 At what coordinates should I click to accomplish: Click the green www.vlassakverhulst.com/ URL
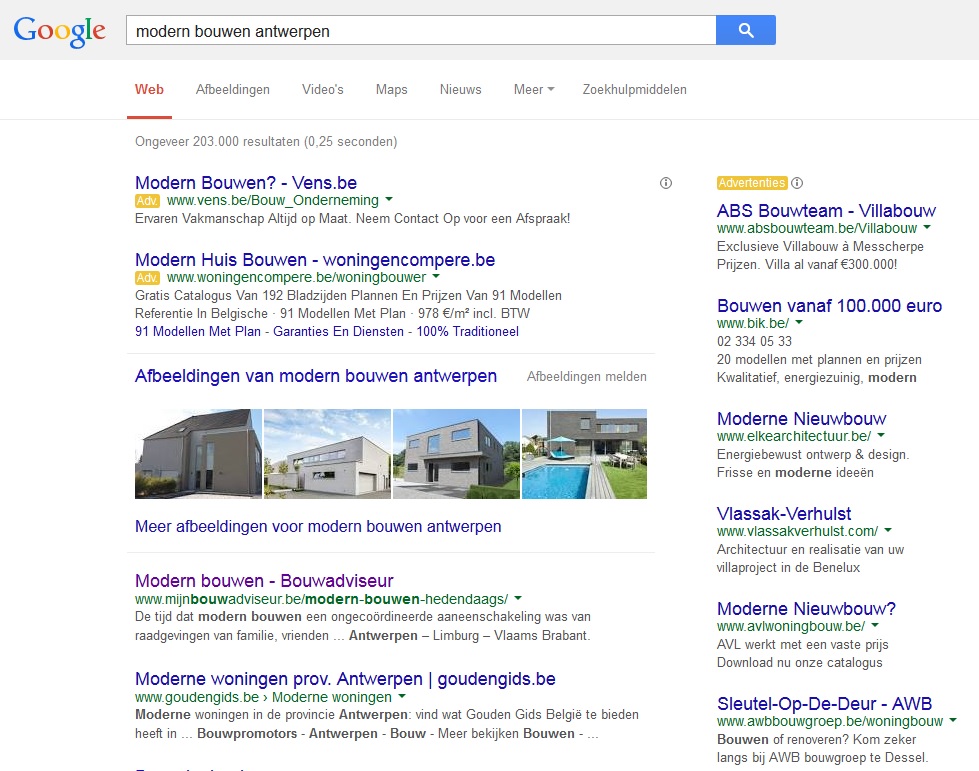click(797, 531)
